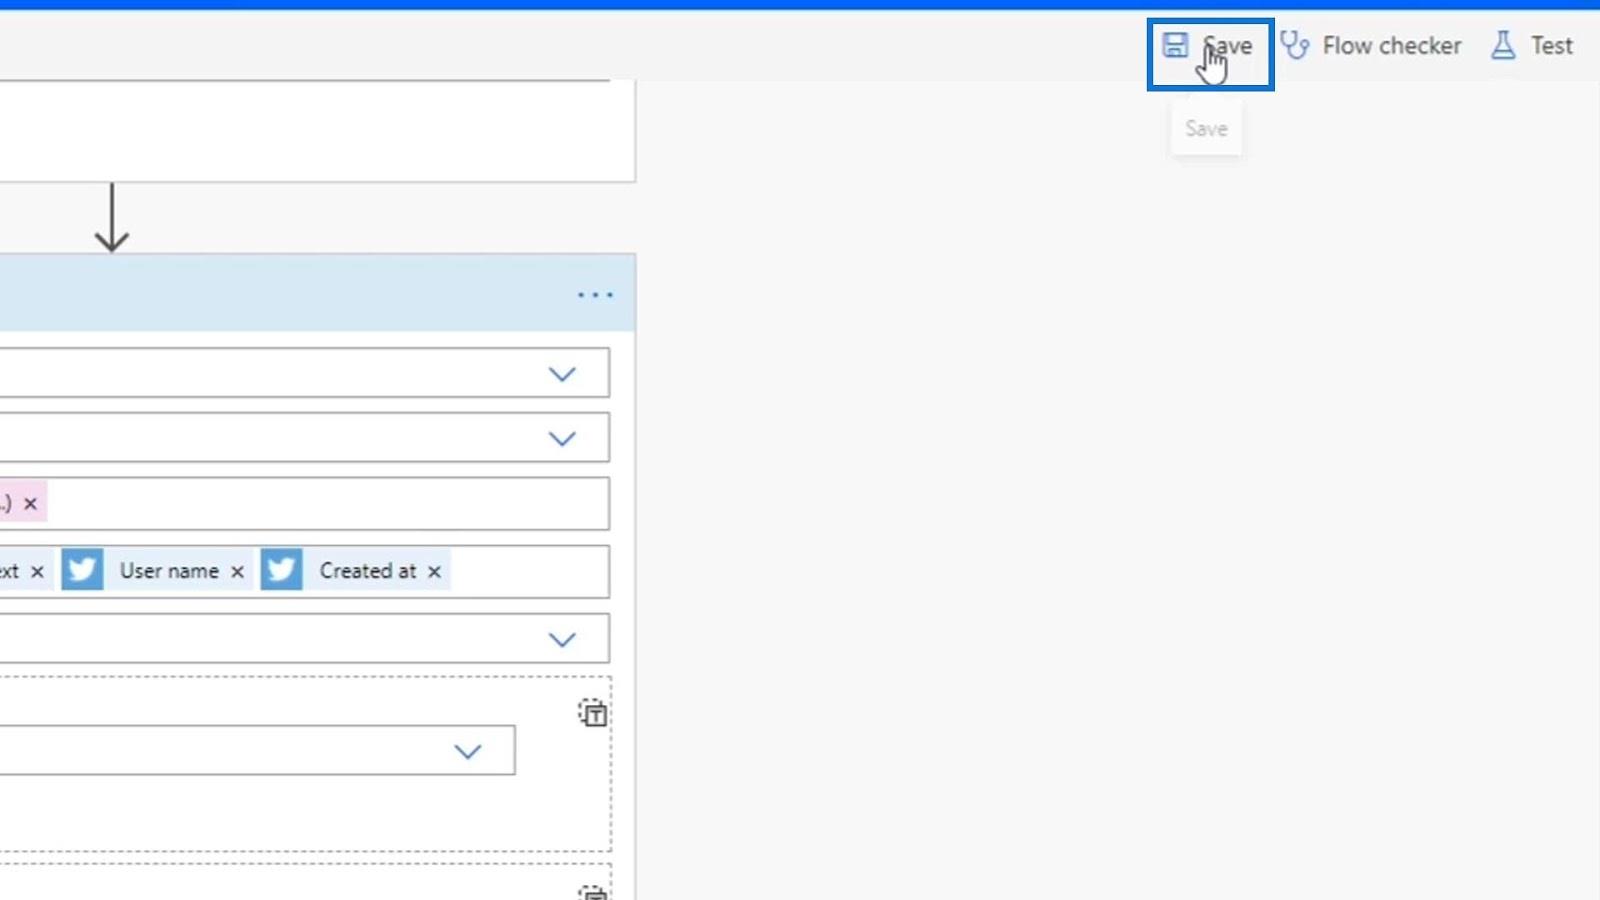1600x900 pixels.
Task: Select the Created at token text
Action: 368,571
